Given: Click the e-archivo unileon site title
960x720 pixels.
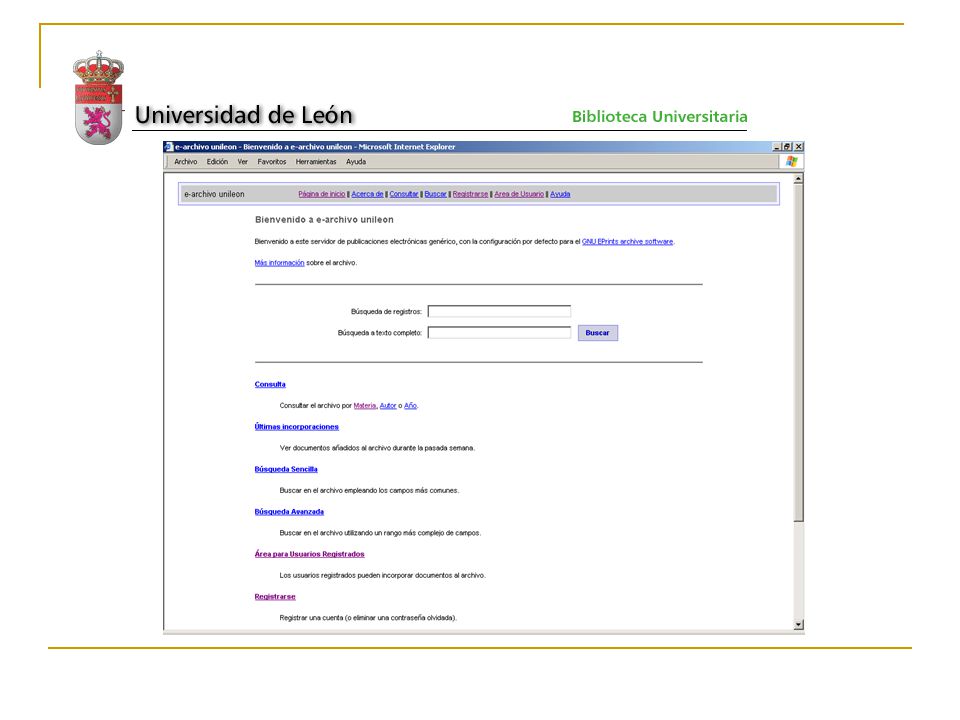Looking at the screenshot, I should pyautogui.click(x=214, y=194).
